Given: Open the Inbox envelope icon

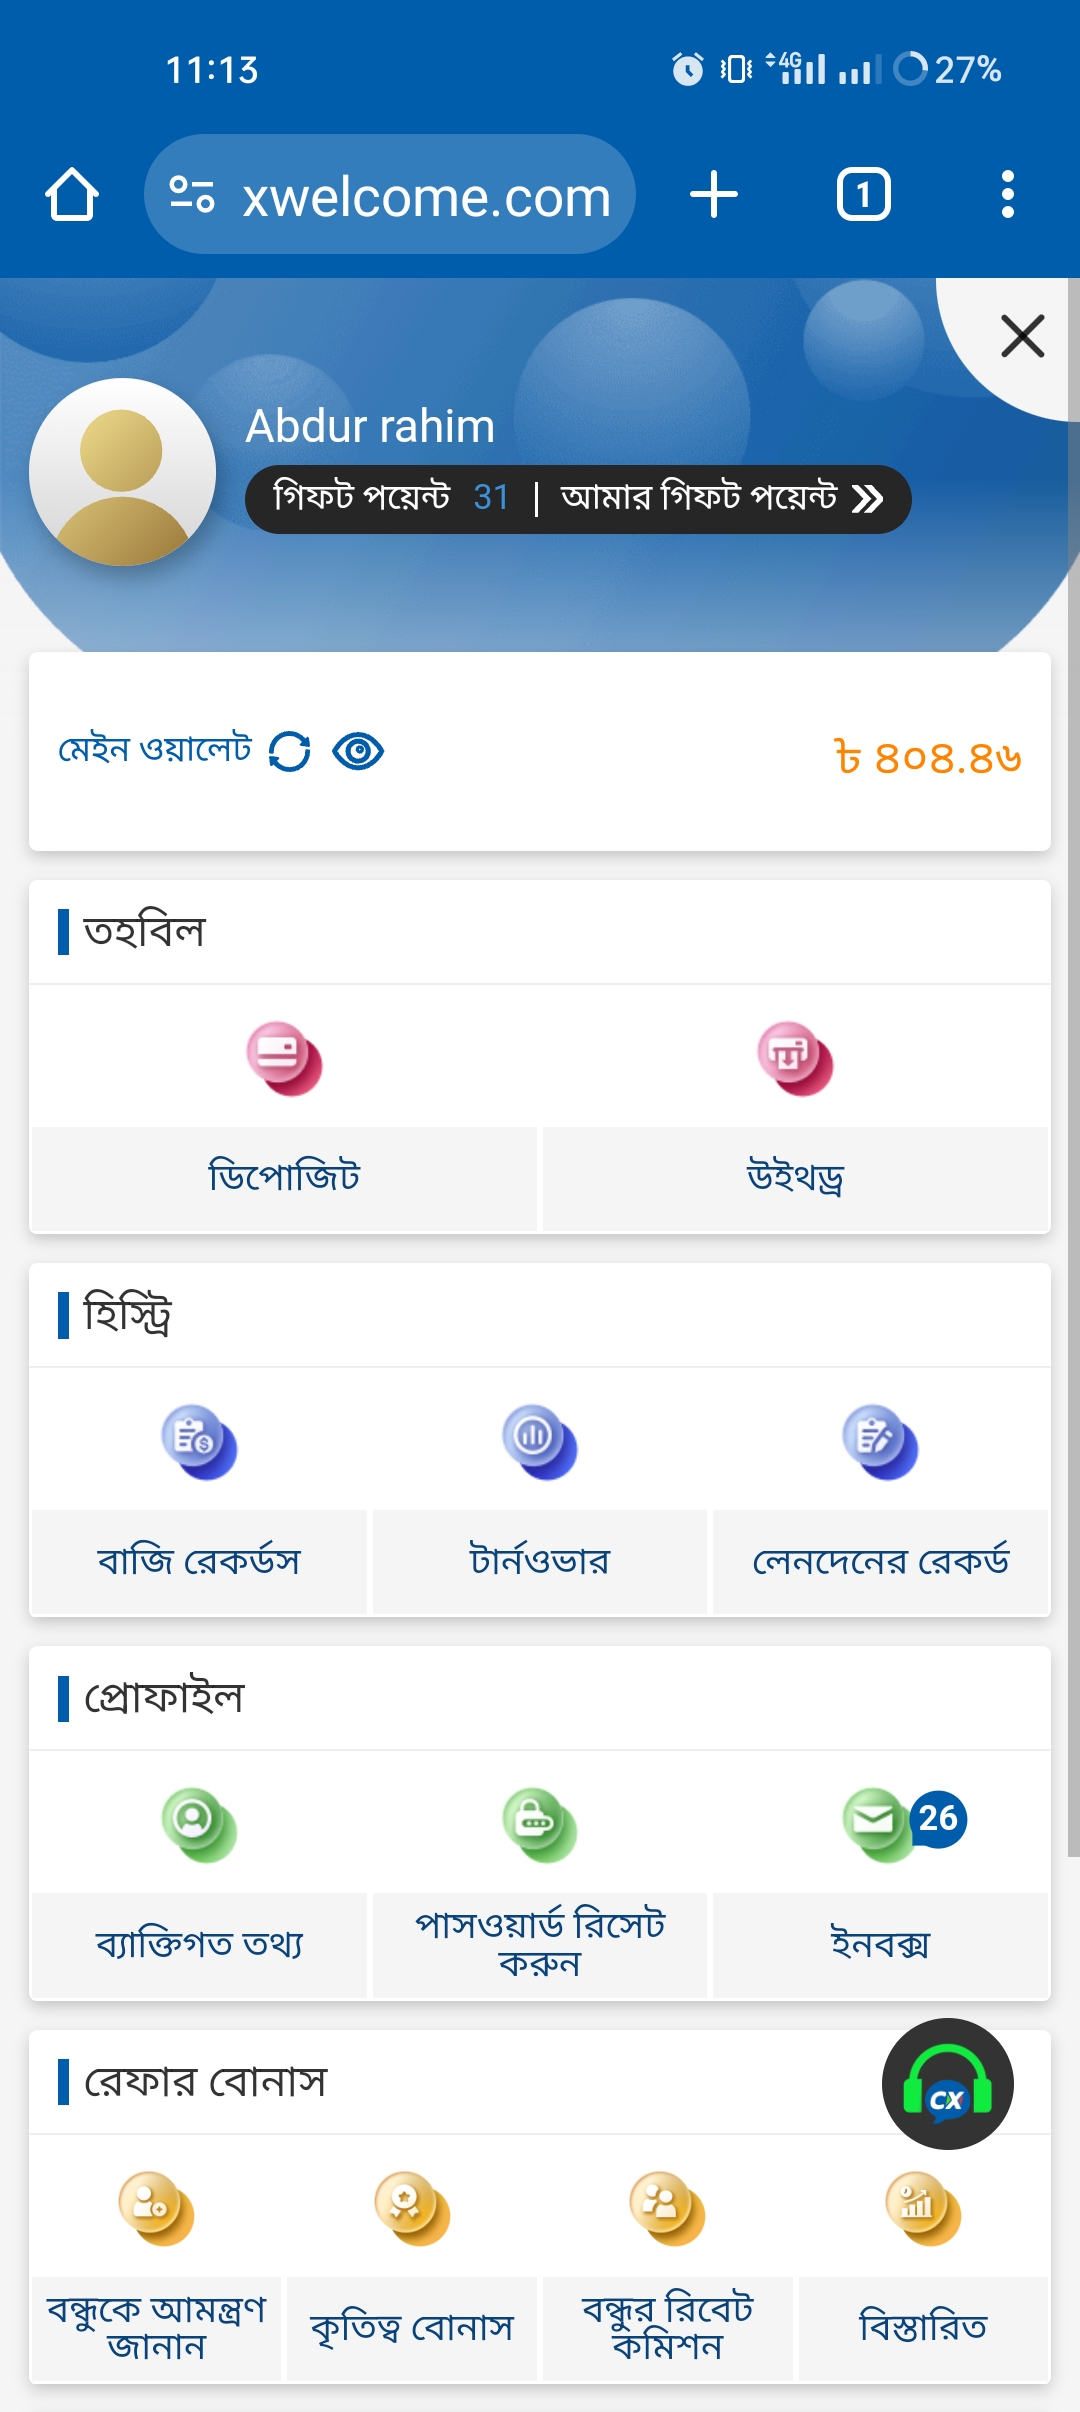Looking at the screenshot, I should [x=880, y=1825].
